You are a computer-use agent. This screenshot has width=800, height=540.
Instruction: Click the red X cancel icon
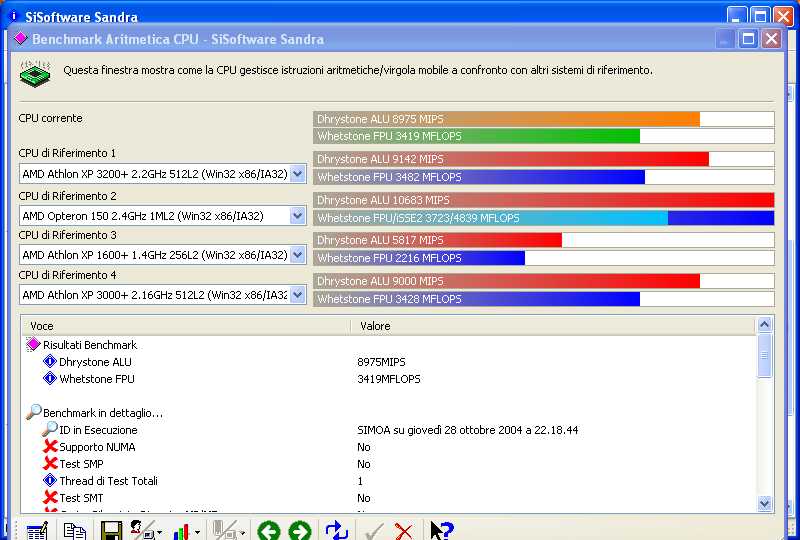click(404, 532)
